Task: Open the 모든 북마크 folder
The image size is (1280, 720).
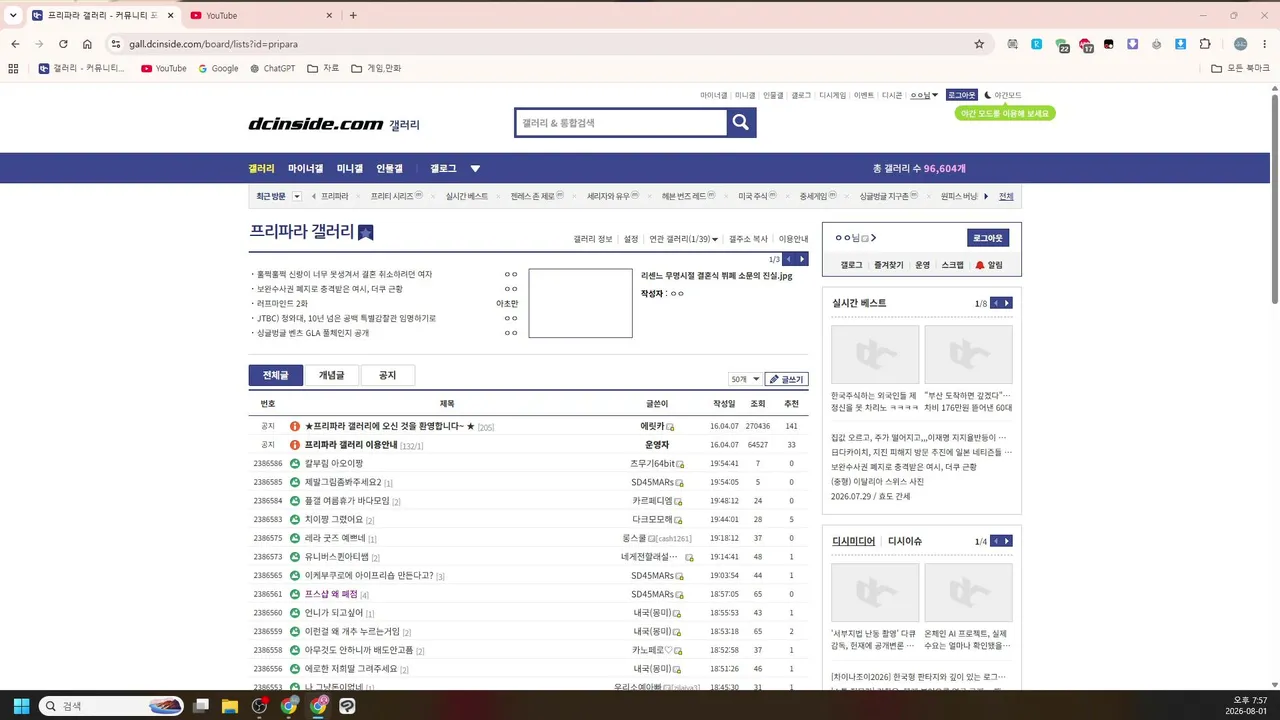Action: click(x=1240, y=69)
